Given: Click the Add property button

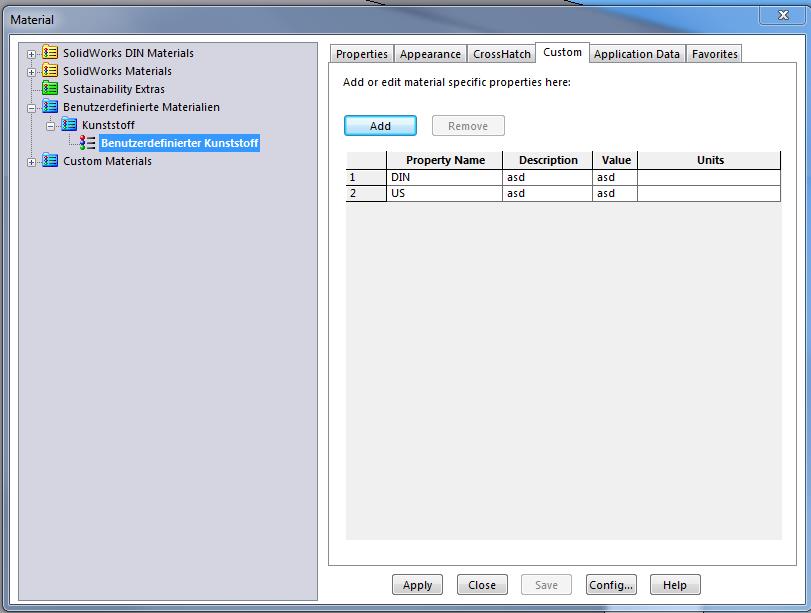Looking at the screenshot, I should pyautogui.click(x=380, y=126).
